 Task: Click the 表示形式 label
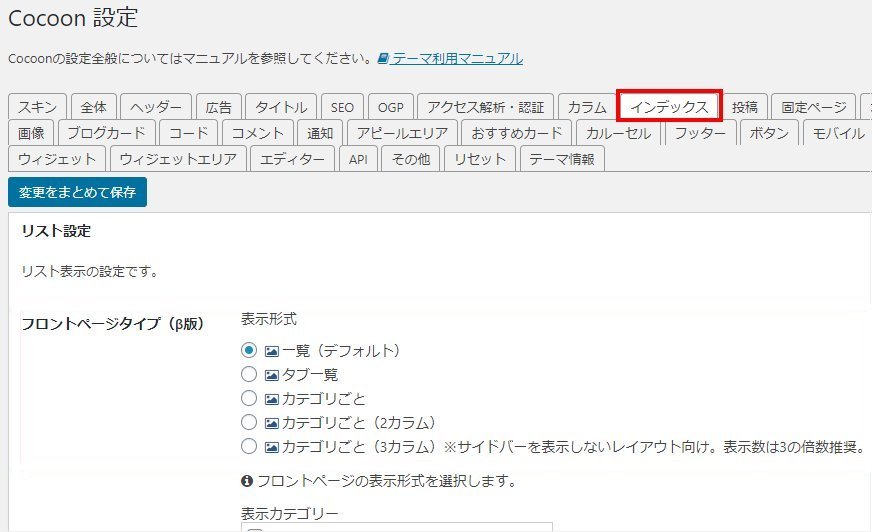[x=269, y=319]
